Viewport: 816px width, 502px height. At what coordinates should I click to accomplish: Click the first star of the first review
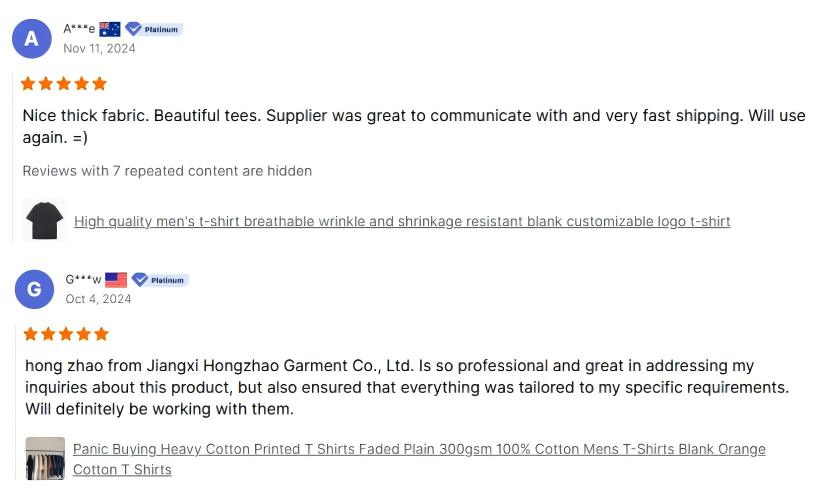pos(28,83)
